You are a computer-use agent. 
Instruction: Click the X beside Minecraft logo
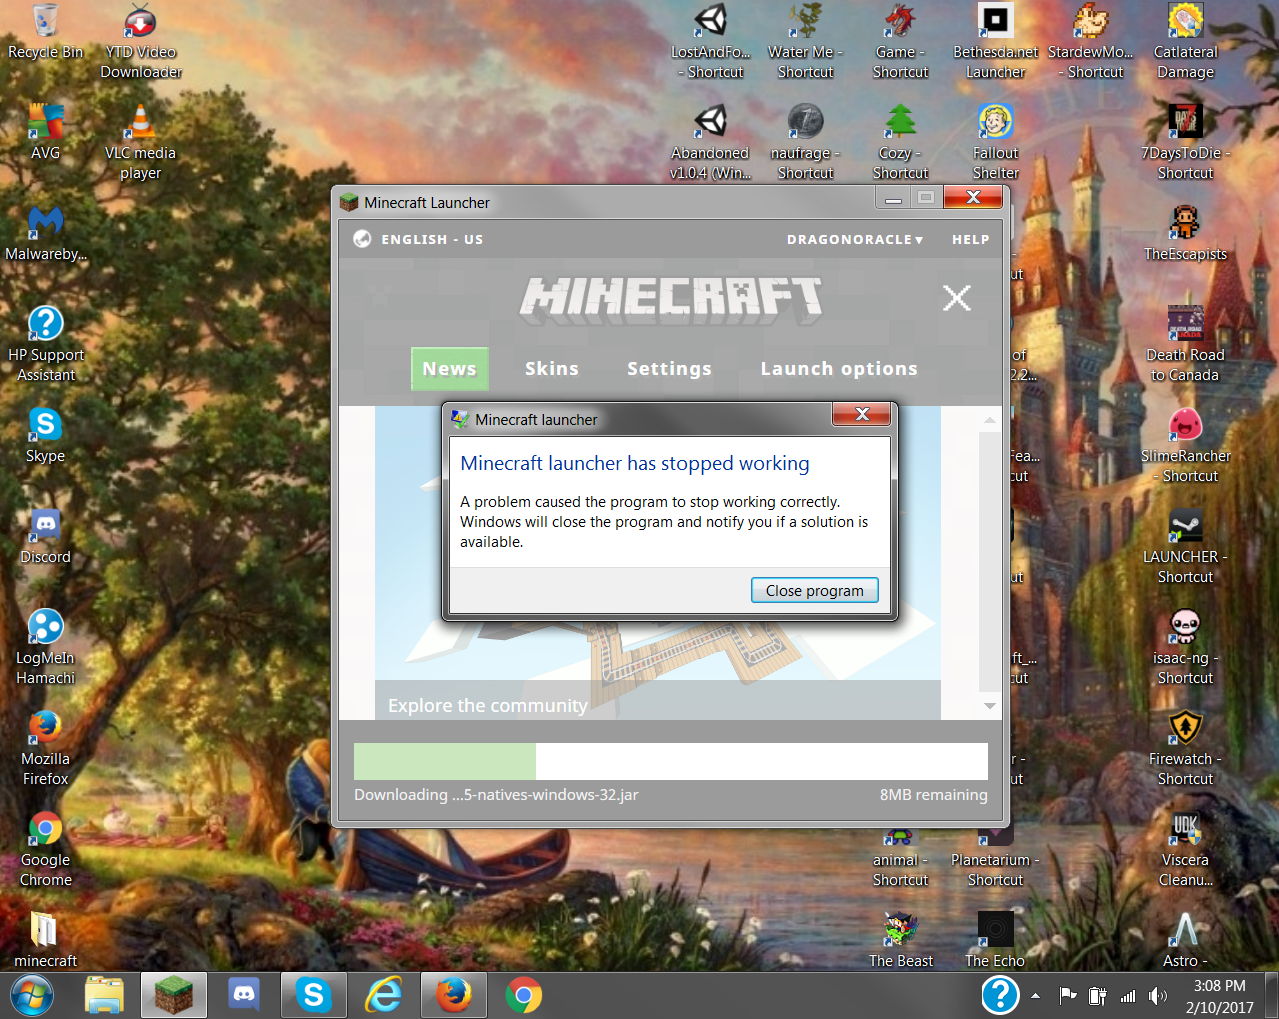957,298
